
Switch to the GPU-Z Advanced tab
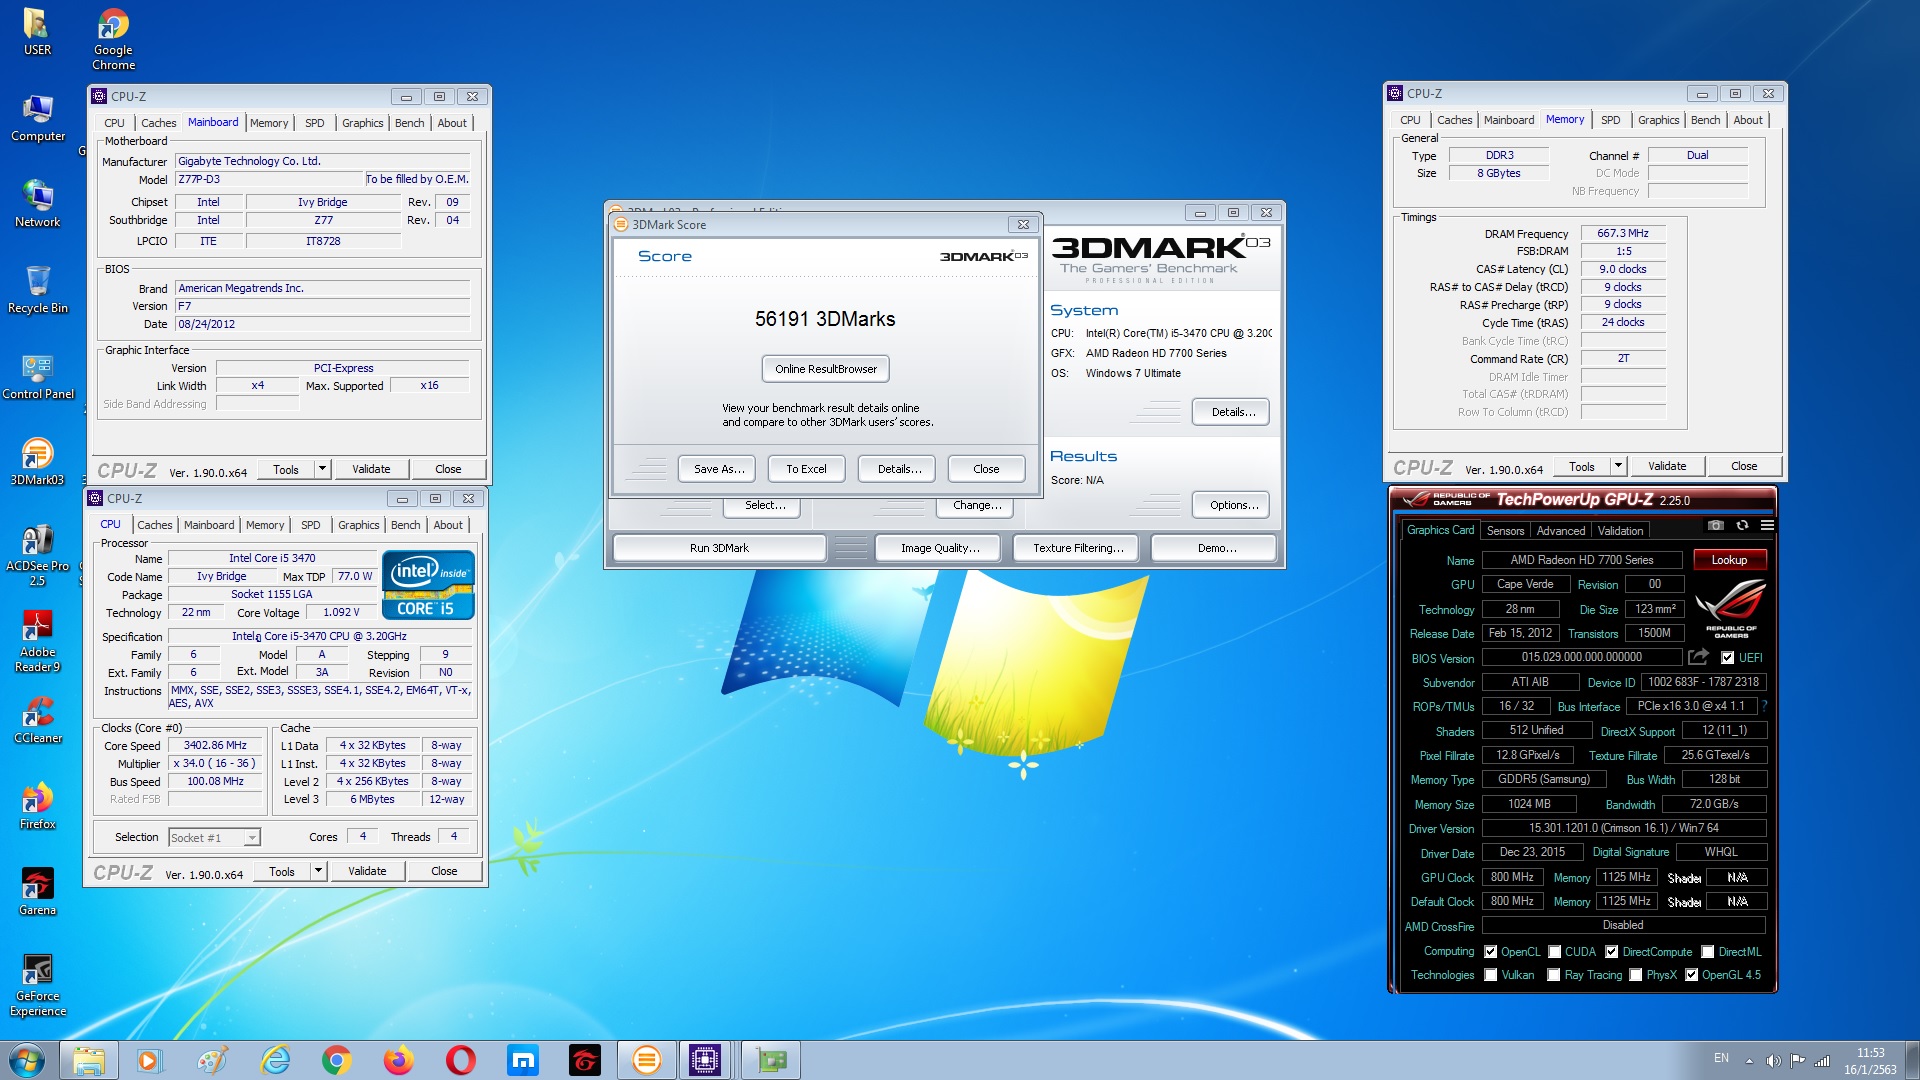(1560, 531)
